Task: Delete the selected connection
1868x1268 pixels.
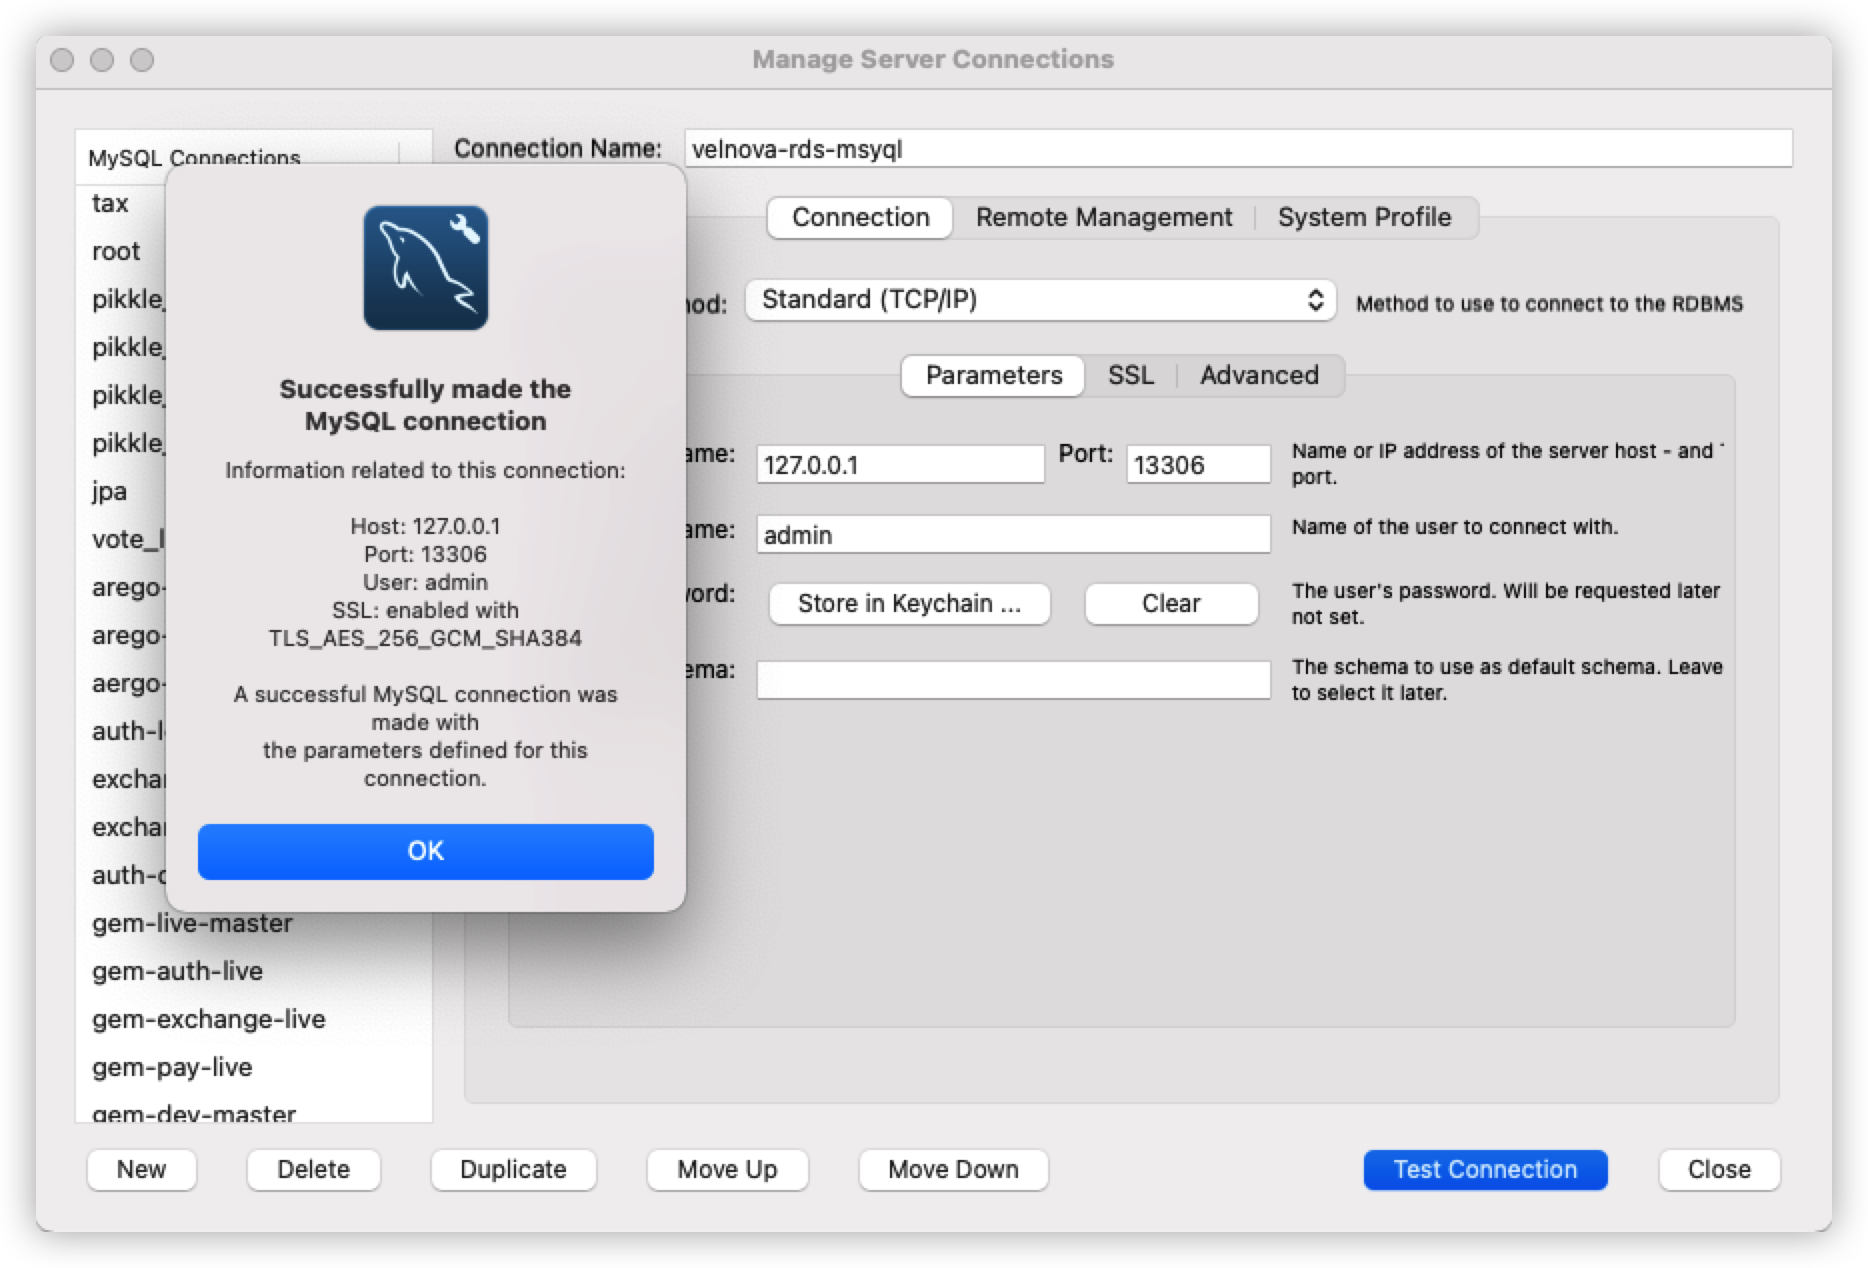Action: click(313, 1169)
